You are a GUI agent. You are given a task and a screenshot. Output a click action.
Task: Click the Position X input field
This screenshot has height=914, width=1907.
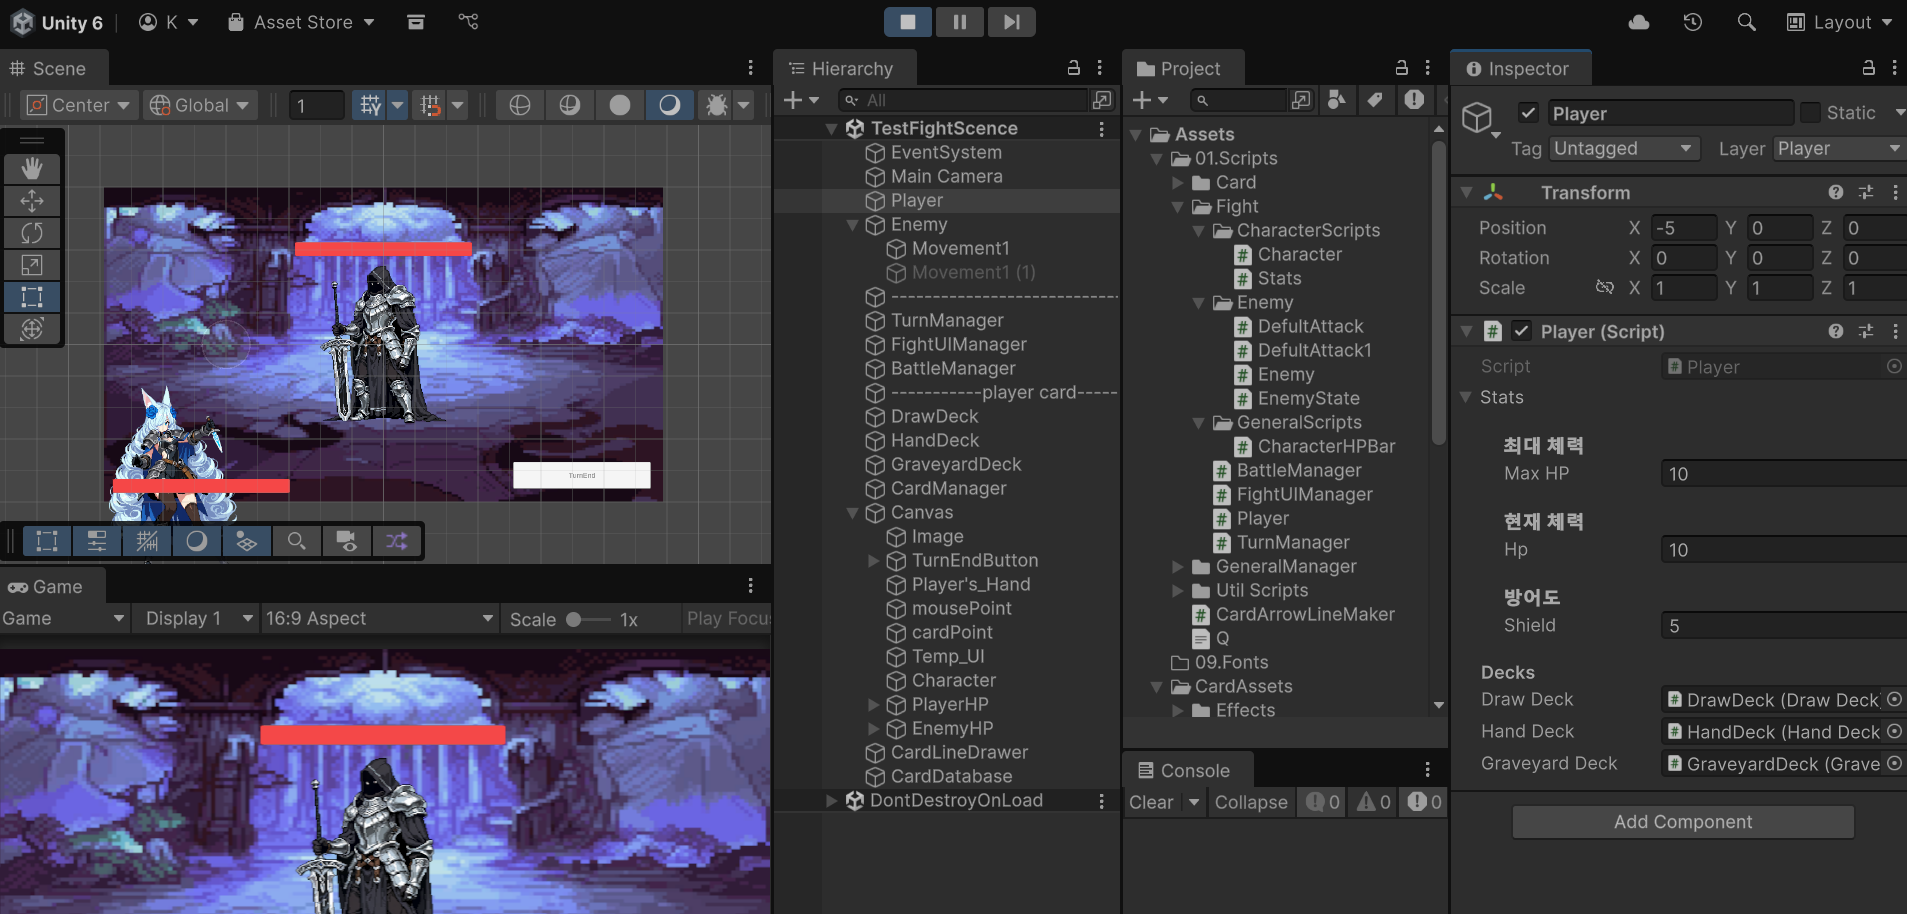point(1683,228)
